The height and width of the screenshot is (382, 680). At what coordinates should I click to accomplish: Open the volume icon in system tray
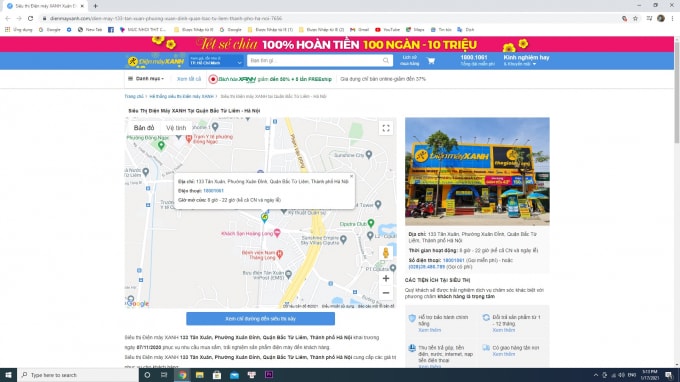(x=621, y=375)
